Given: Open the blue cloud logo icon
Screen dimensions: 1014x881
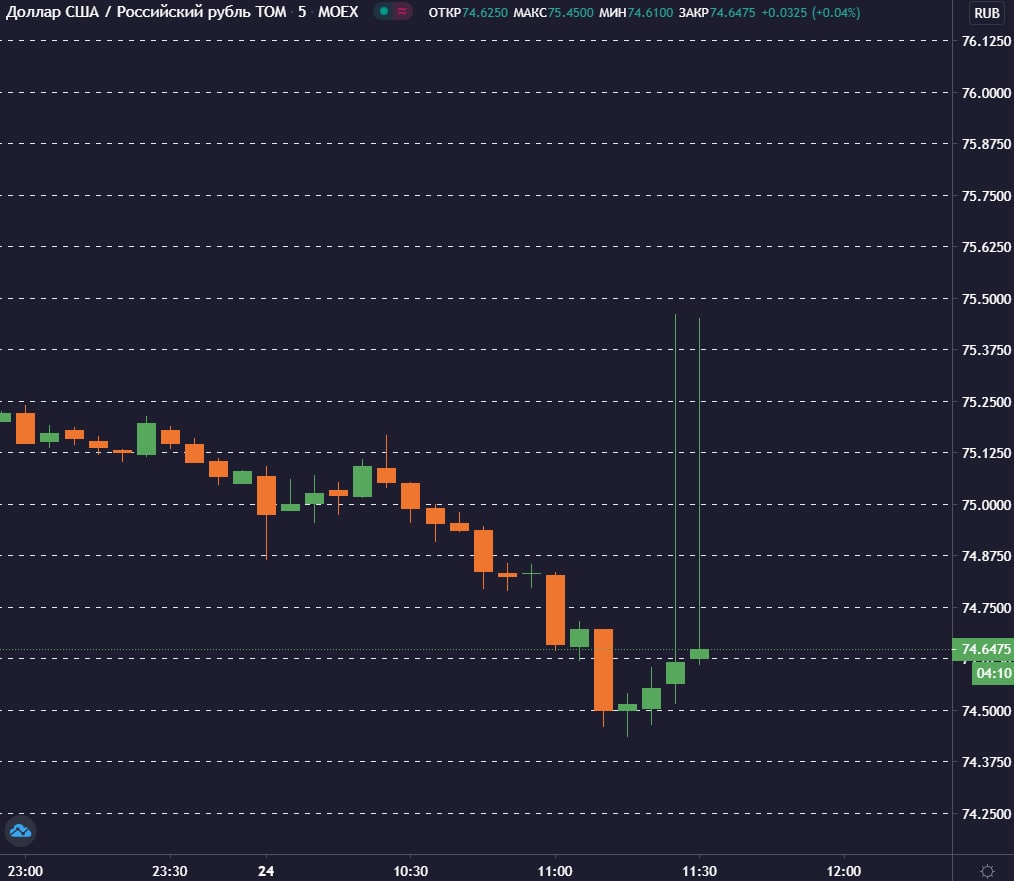Looking at the screenshot, I should coord(20,831).
